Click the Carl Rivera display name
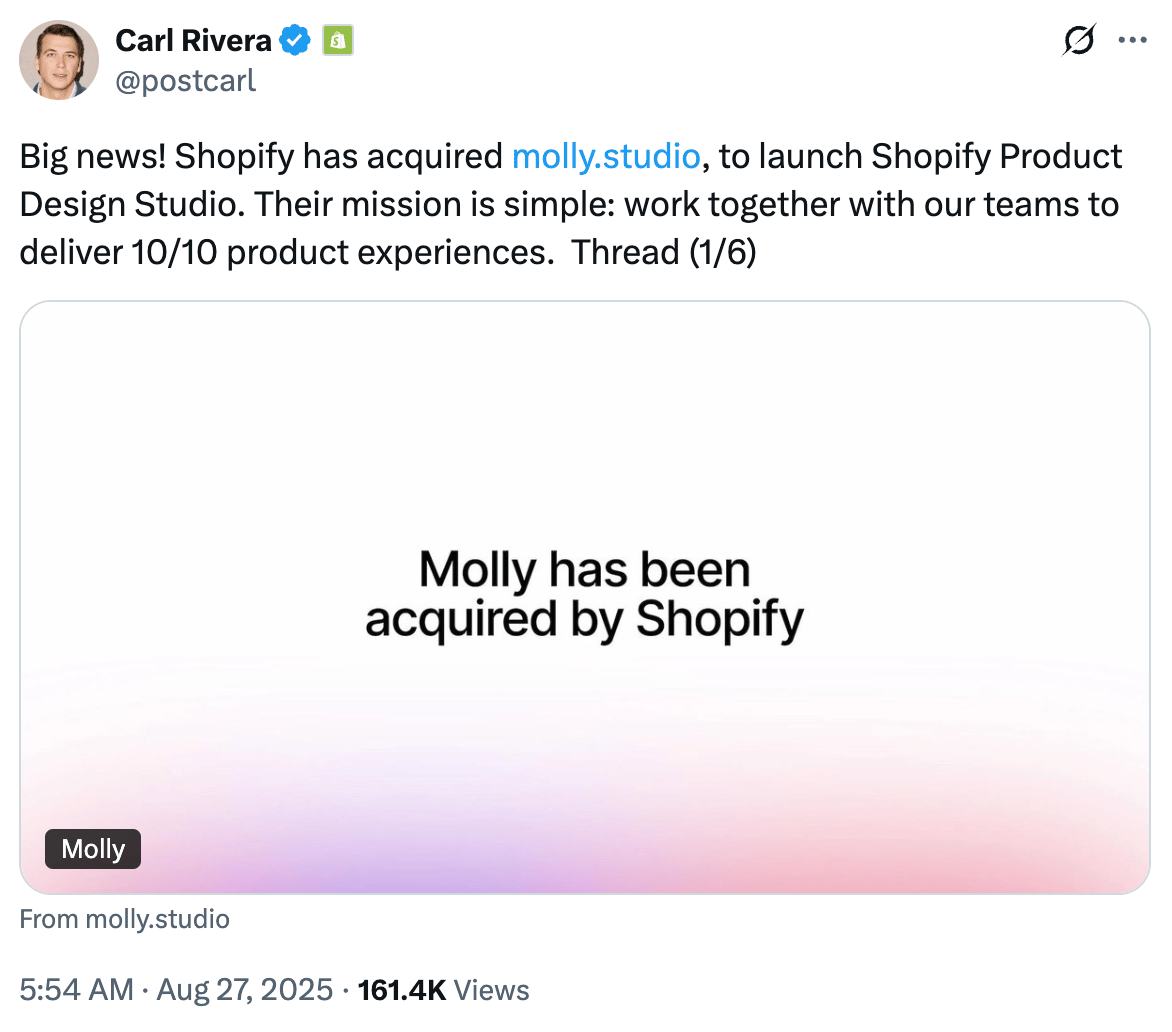The image size is (1172, 1032). tap(193, 41)
